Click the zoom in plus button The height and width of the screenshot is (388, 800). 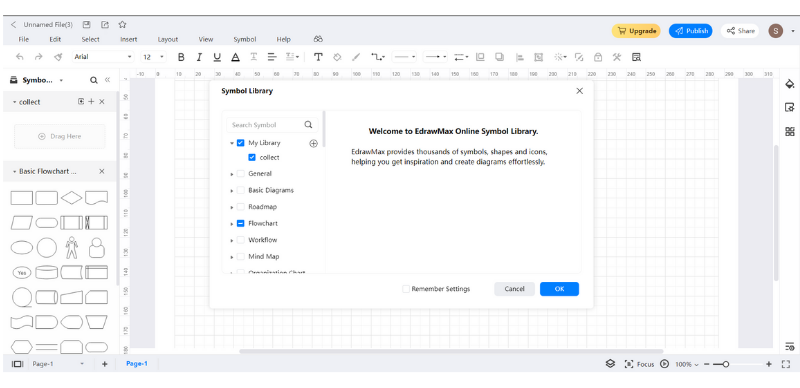coord(769,364)
